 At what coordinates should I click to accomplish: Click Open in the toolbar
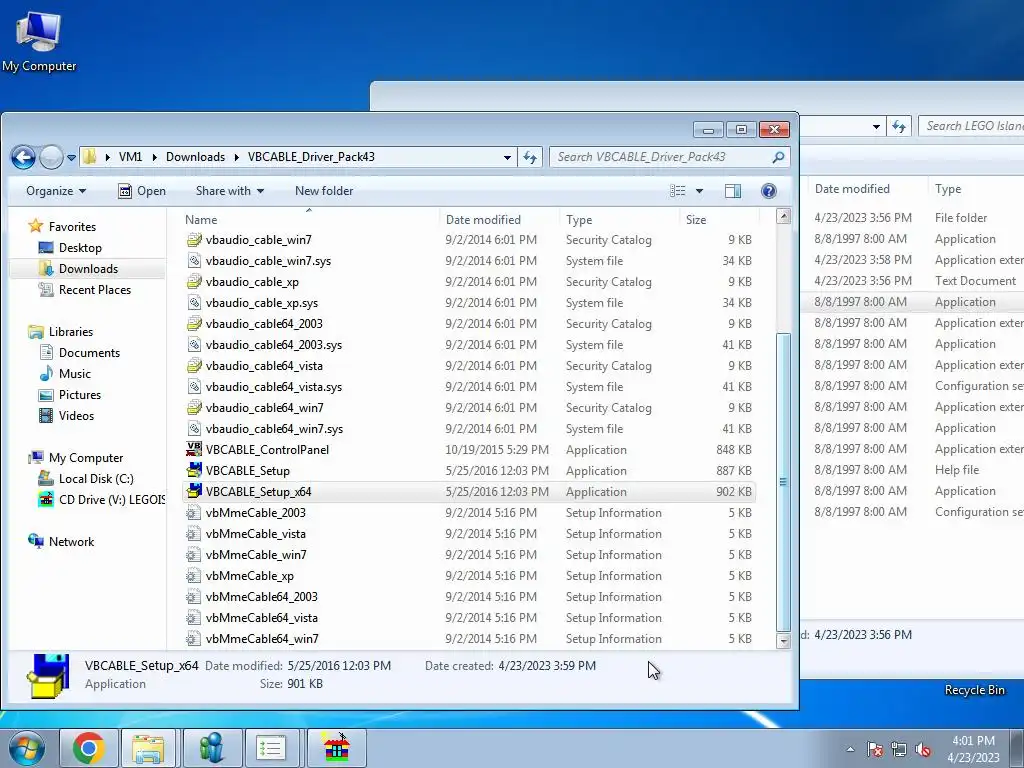click(142, 191)
